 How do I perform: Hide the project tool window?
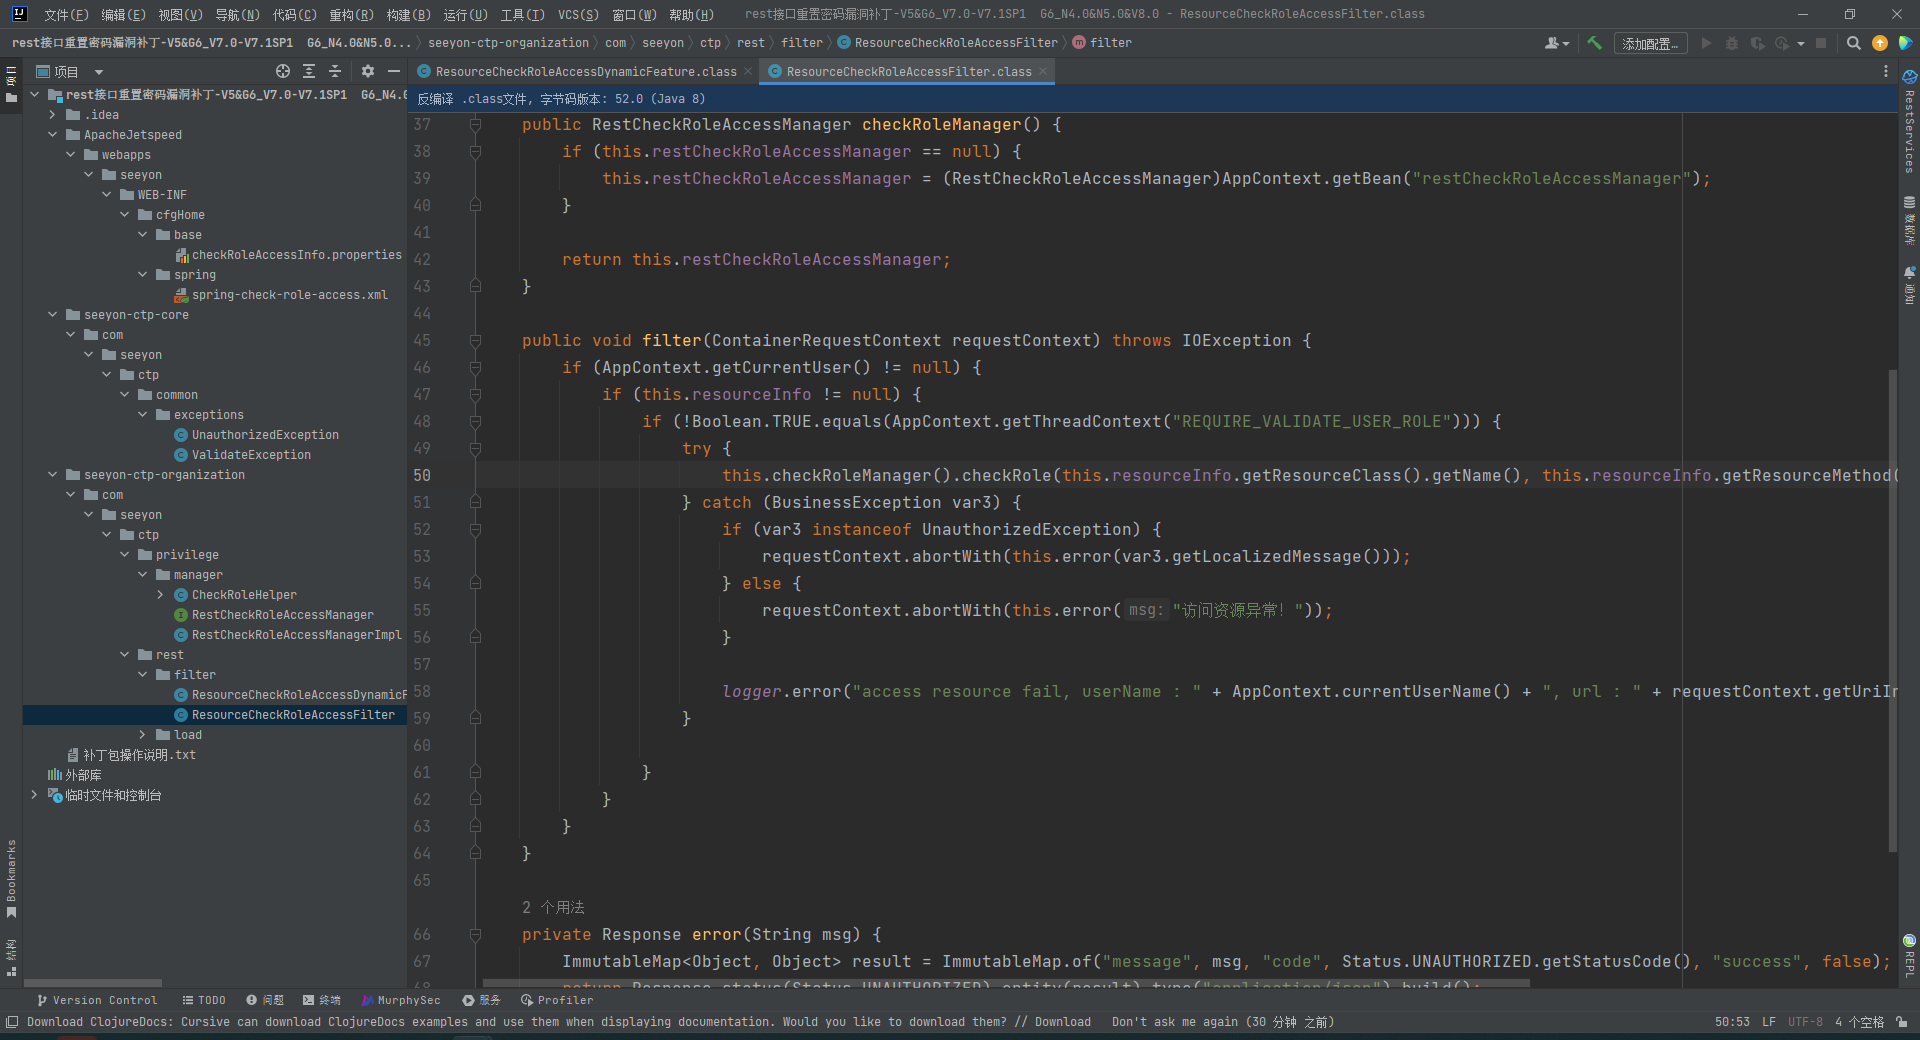[x=394, y=72]
